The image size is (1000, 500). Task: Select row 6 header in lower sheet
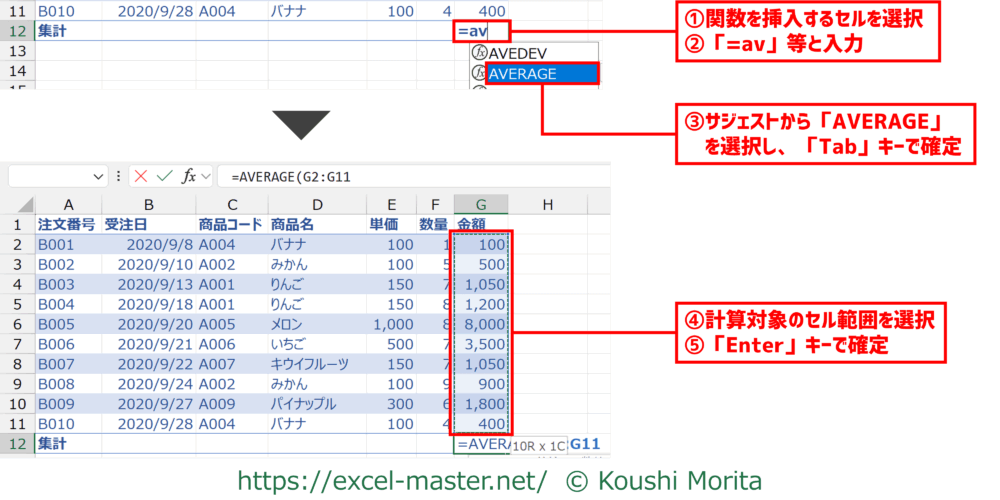pyautogui.click(x=16, y=325)
